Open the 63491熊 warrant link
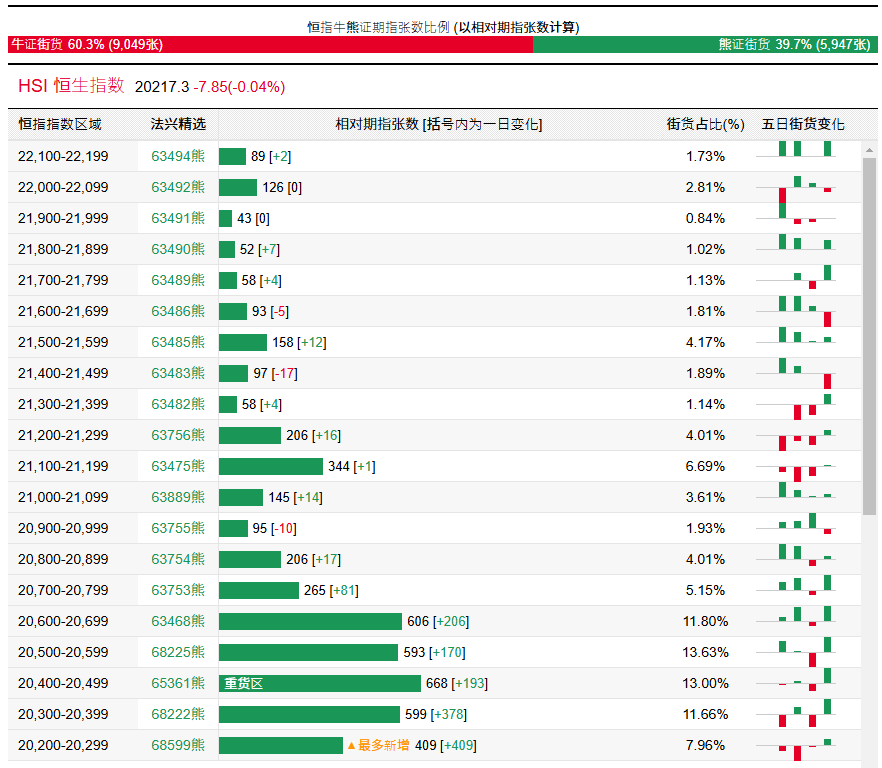 [178, 218]
